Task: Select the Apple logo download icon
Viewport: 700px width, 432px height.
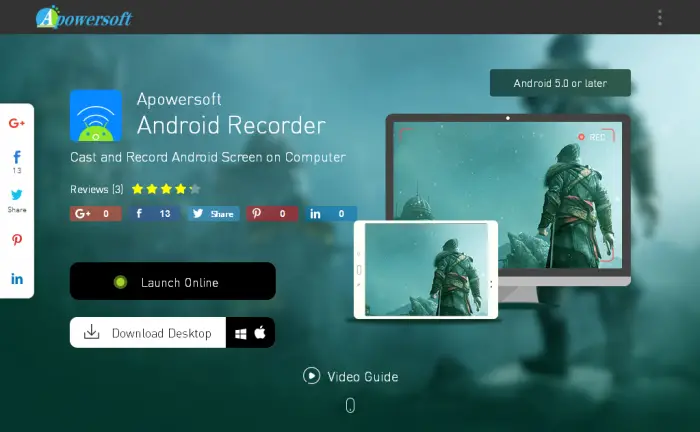Action: coord(260,332)
